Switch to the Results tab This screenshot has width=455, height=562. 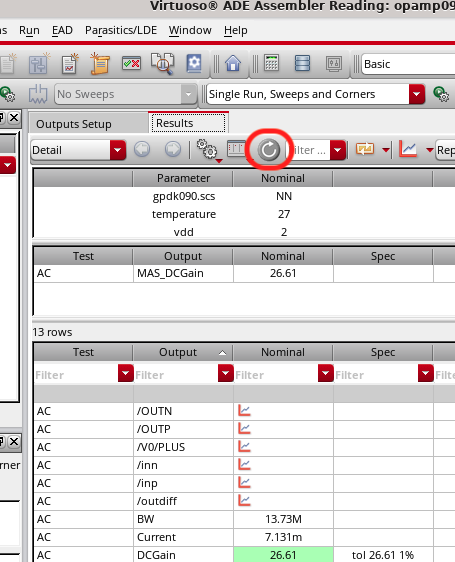coord(188,123)
